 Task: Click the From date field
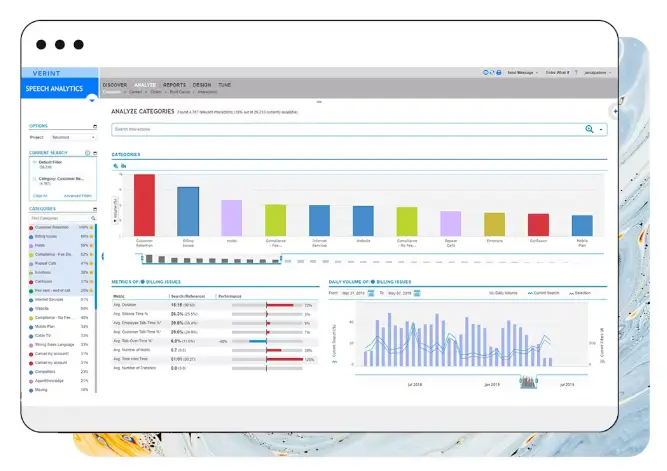(x=353, y=293)
